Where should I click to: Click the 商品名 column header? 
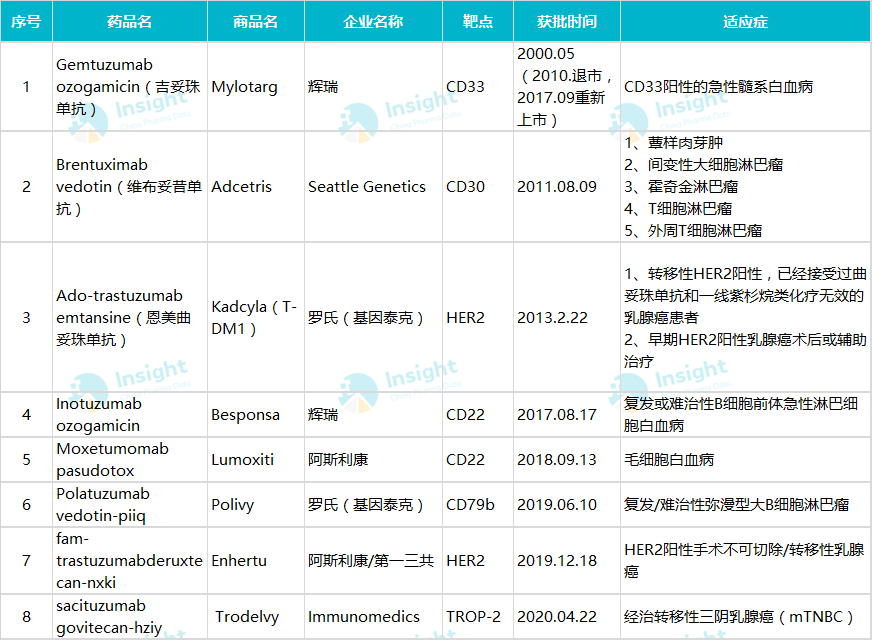coord(256,21)
